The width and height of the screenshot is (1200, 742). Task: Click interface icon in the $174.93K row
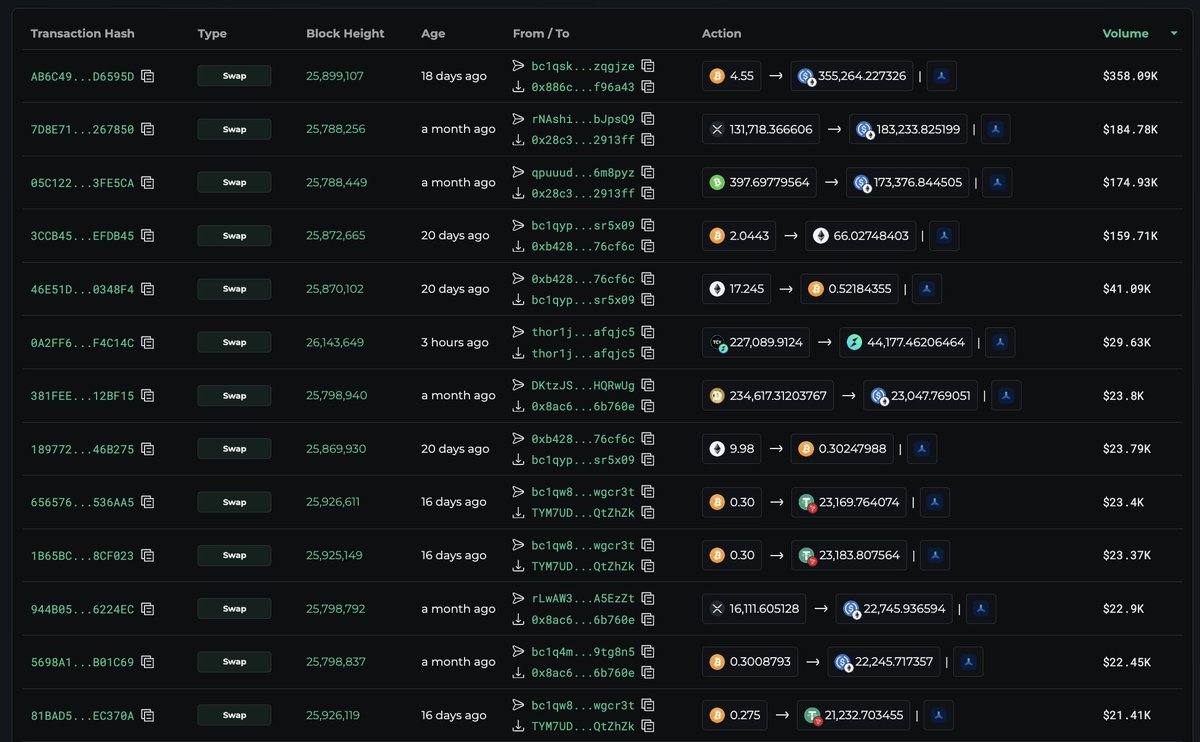coord(998,183)
